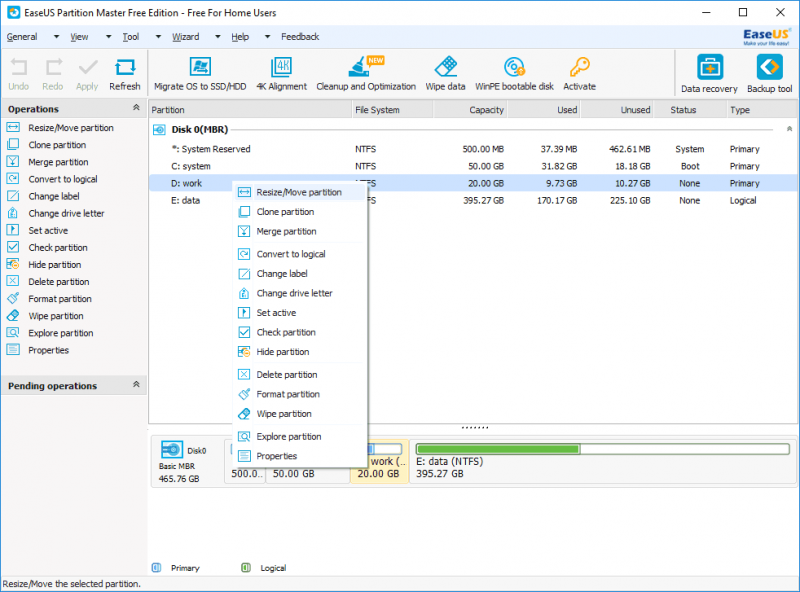Select Format partition from context menu

[288, 394]
